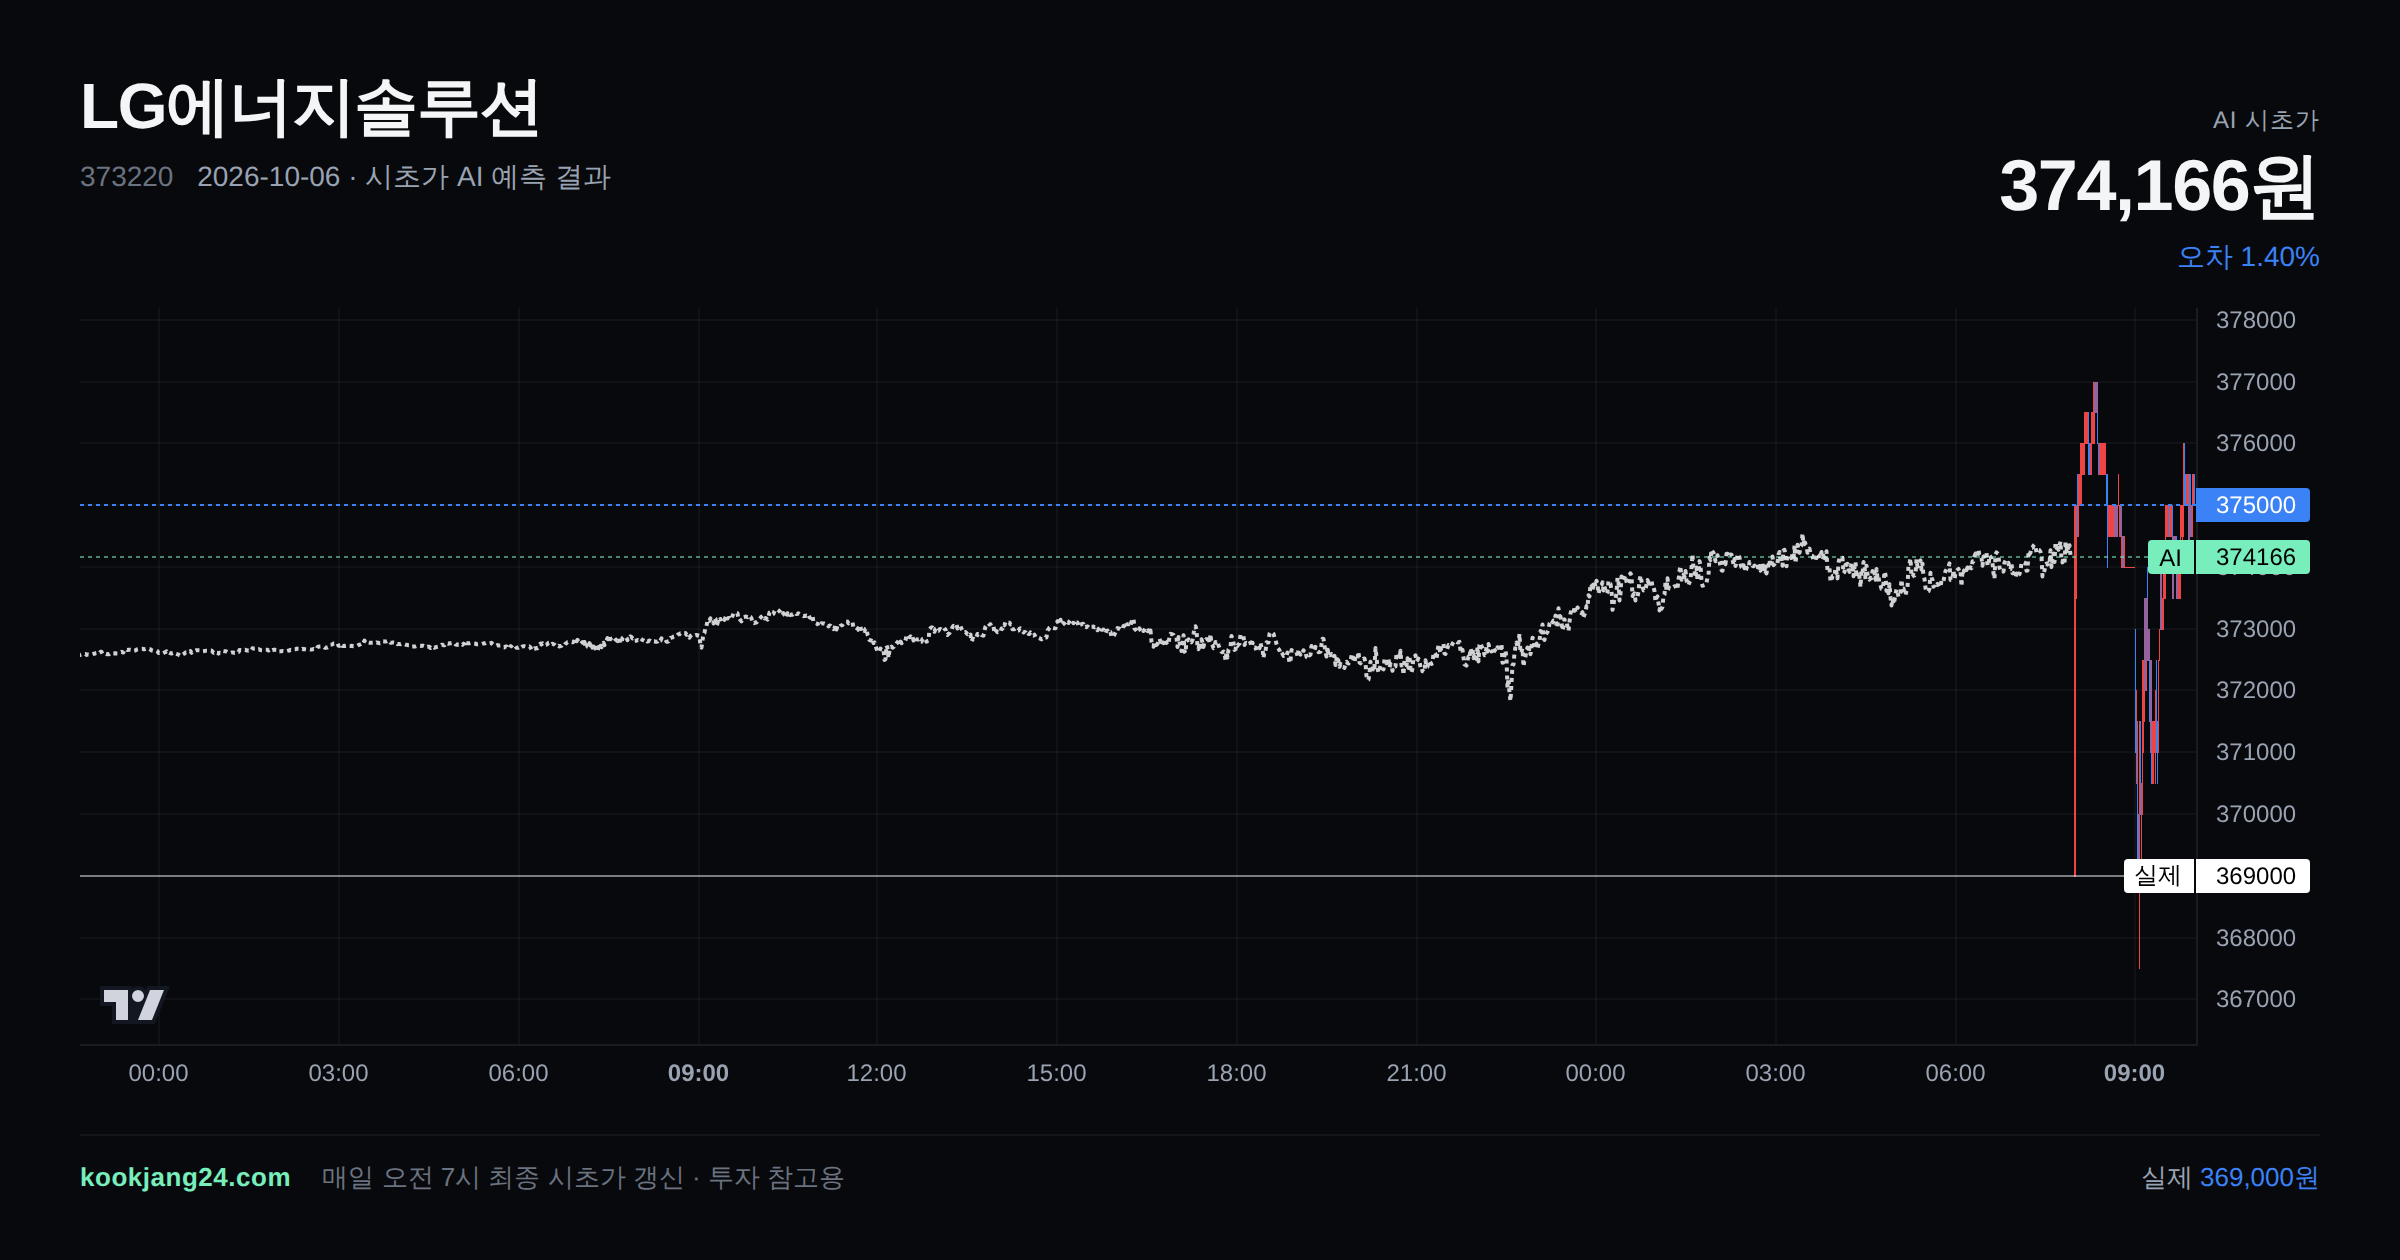Viewport: 2400px width, 1260px height.
Task: Select the 367000 price axis label
Action: [x=2255, y=999]
